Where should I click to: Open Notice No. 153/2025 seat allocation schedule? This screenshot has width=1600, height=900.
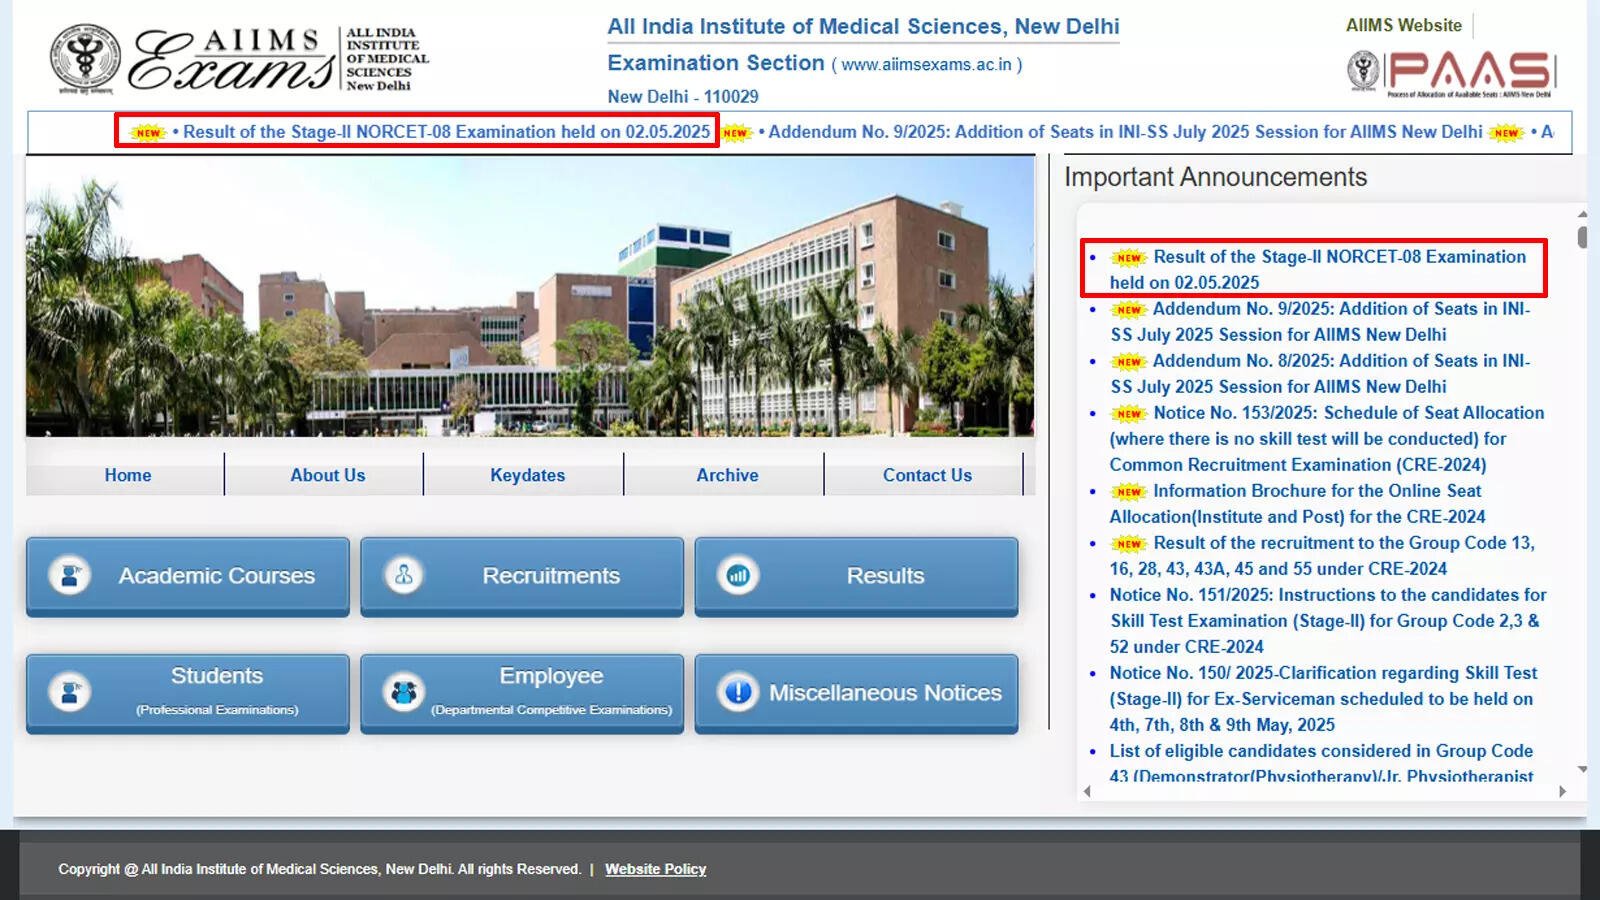click(1326, 439)
